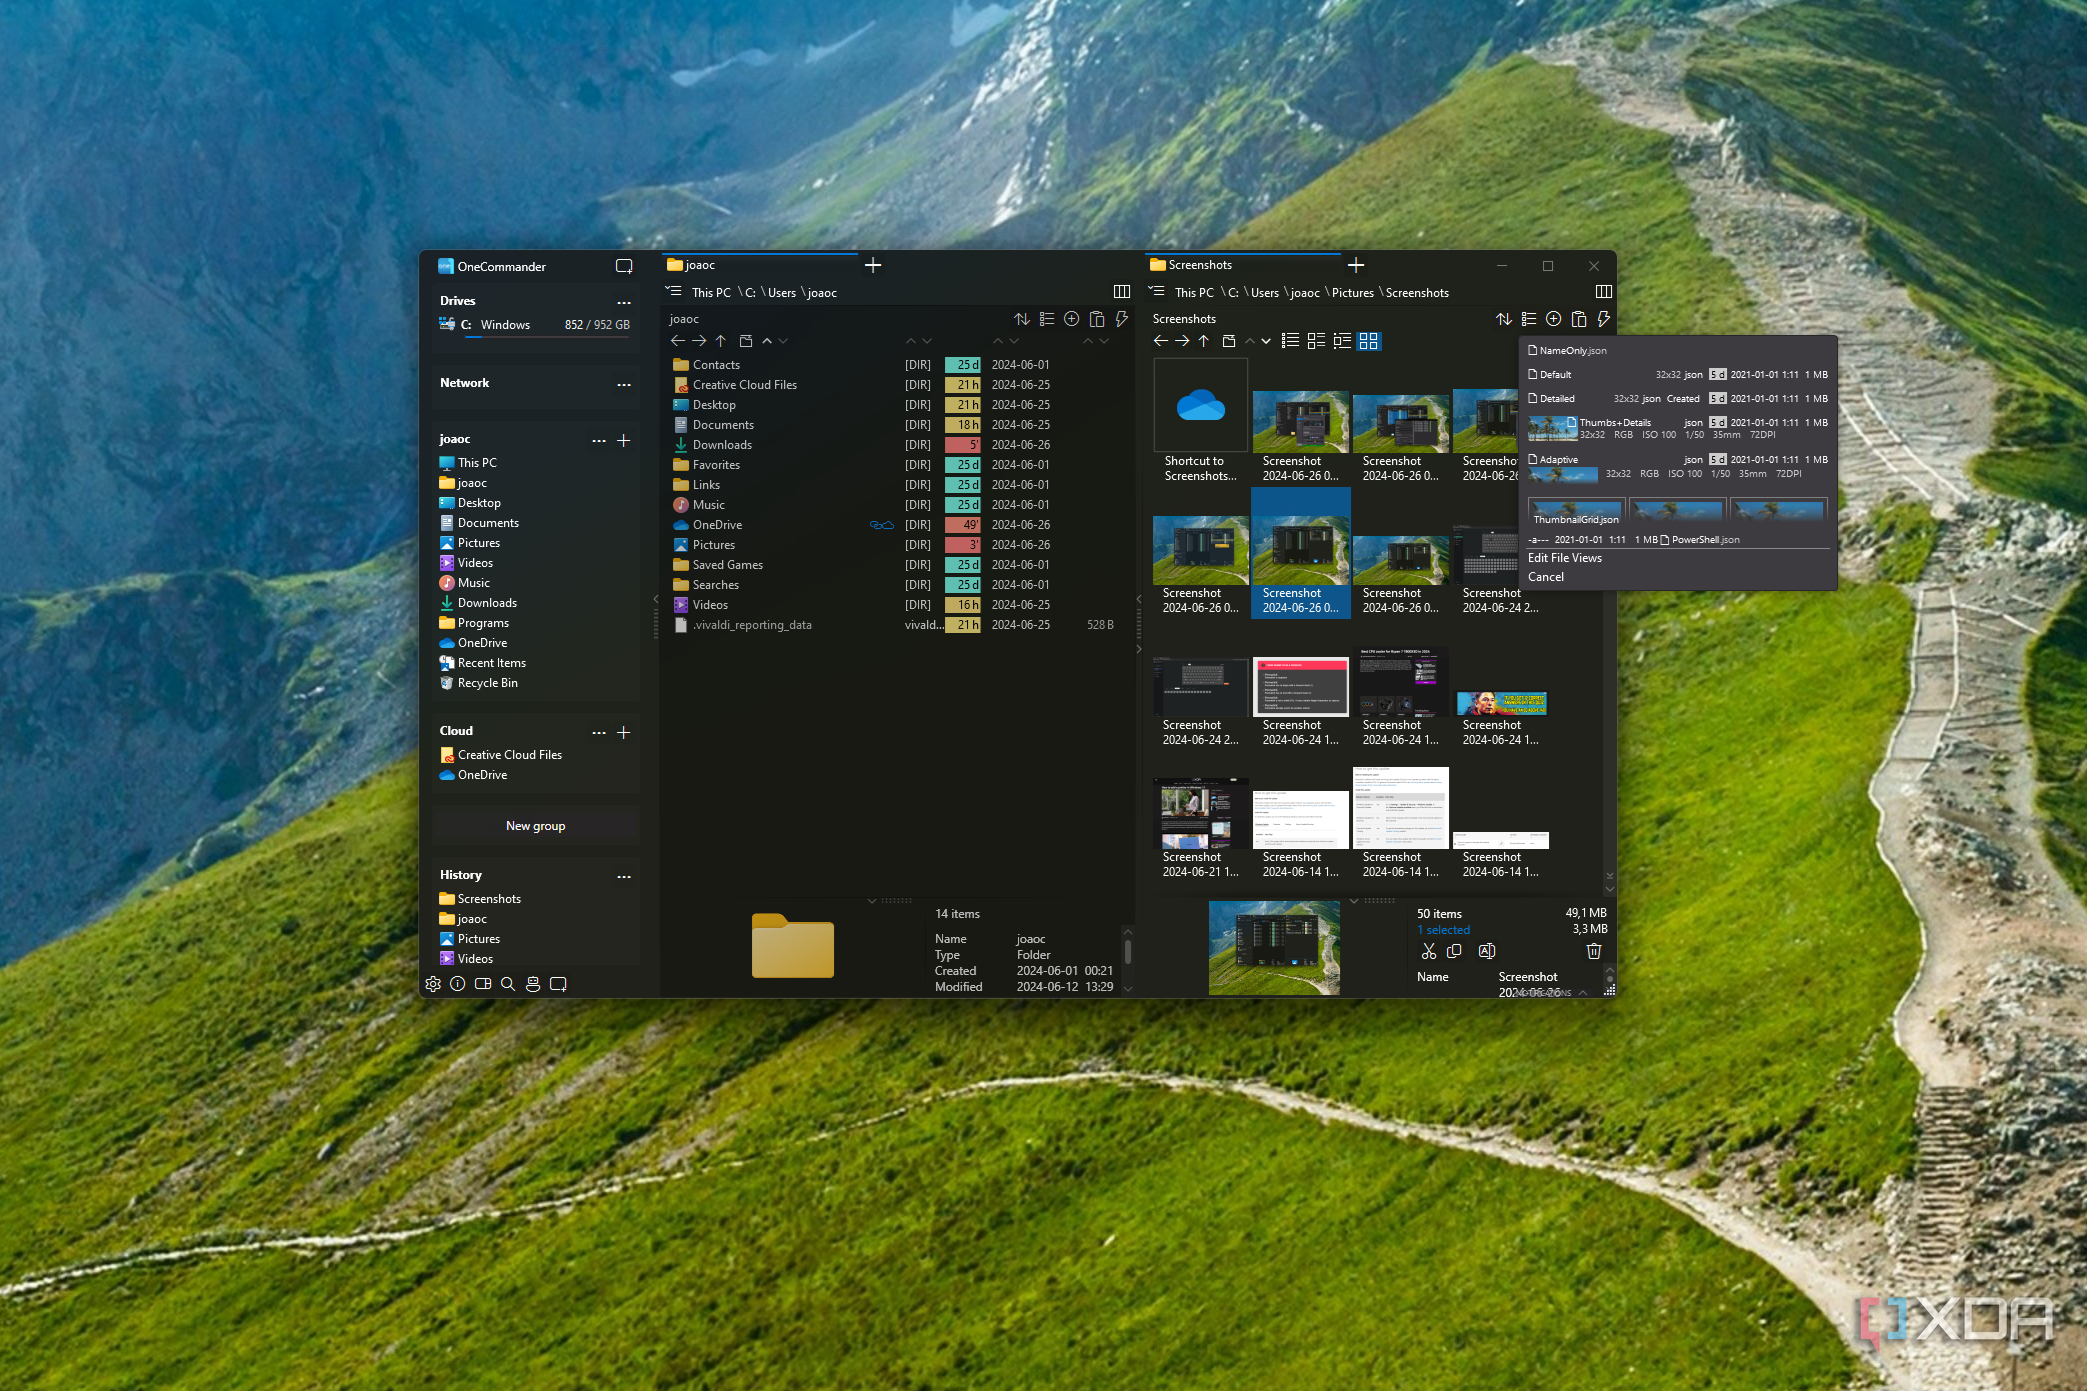
Task: Click the search magnifier icon in sidebar footer
Action: [x=508, y=984]
